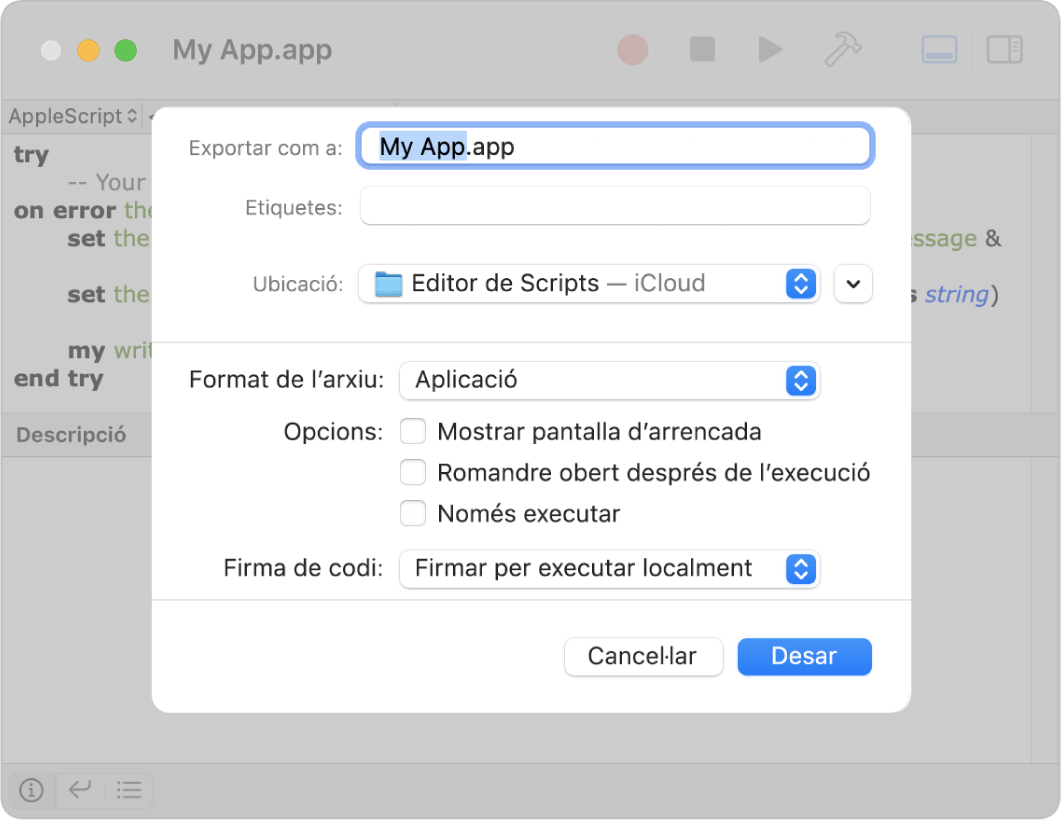Show script description via the info icon
Image resolution: width=1061 pixels, height=822 pixels.
point(30,790)
